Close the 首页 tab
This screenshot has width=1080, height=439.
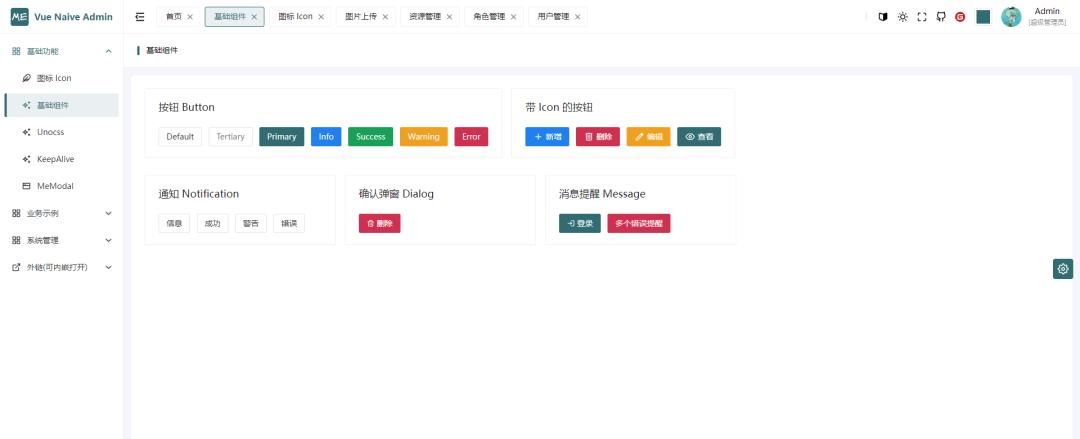coord(190,17)
